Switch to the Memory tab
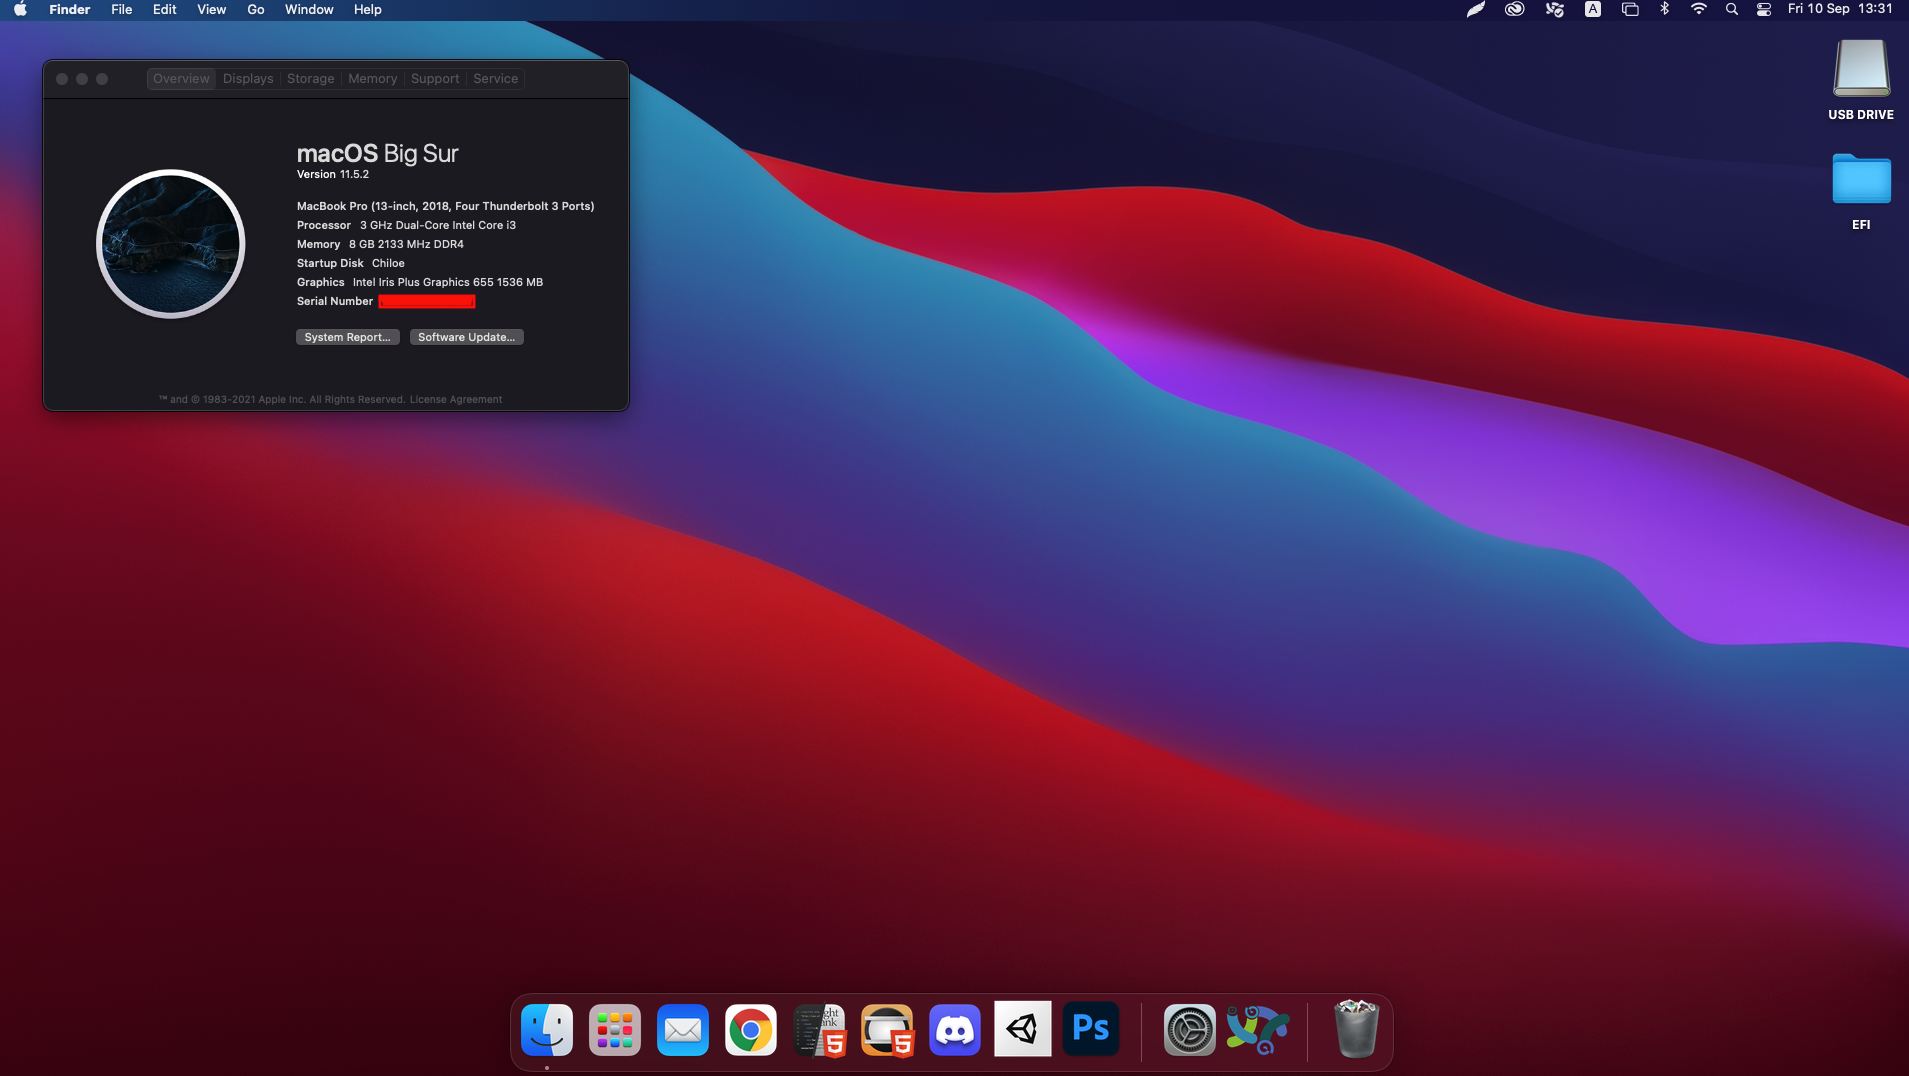1909x1076 pixels. click(x=373, y=79)
